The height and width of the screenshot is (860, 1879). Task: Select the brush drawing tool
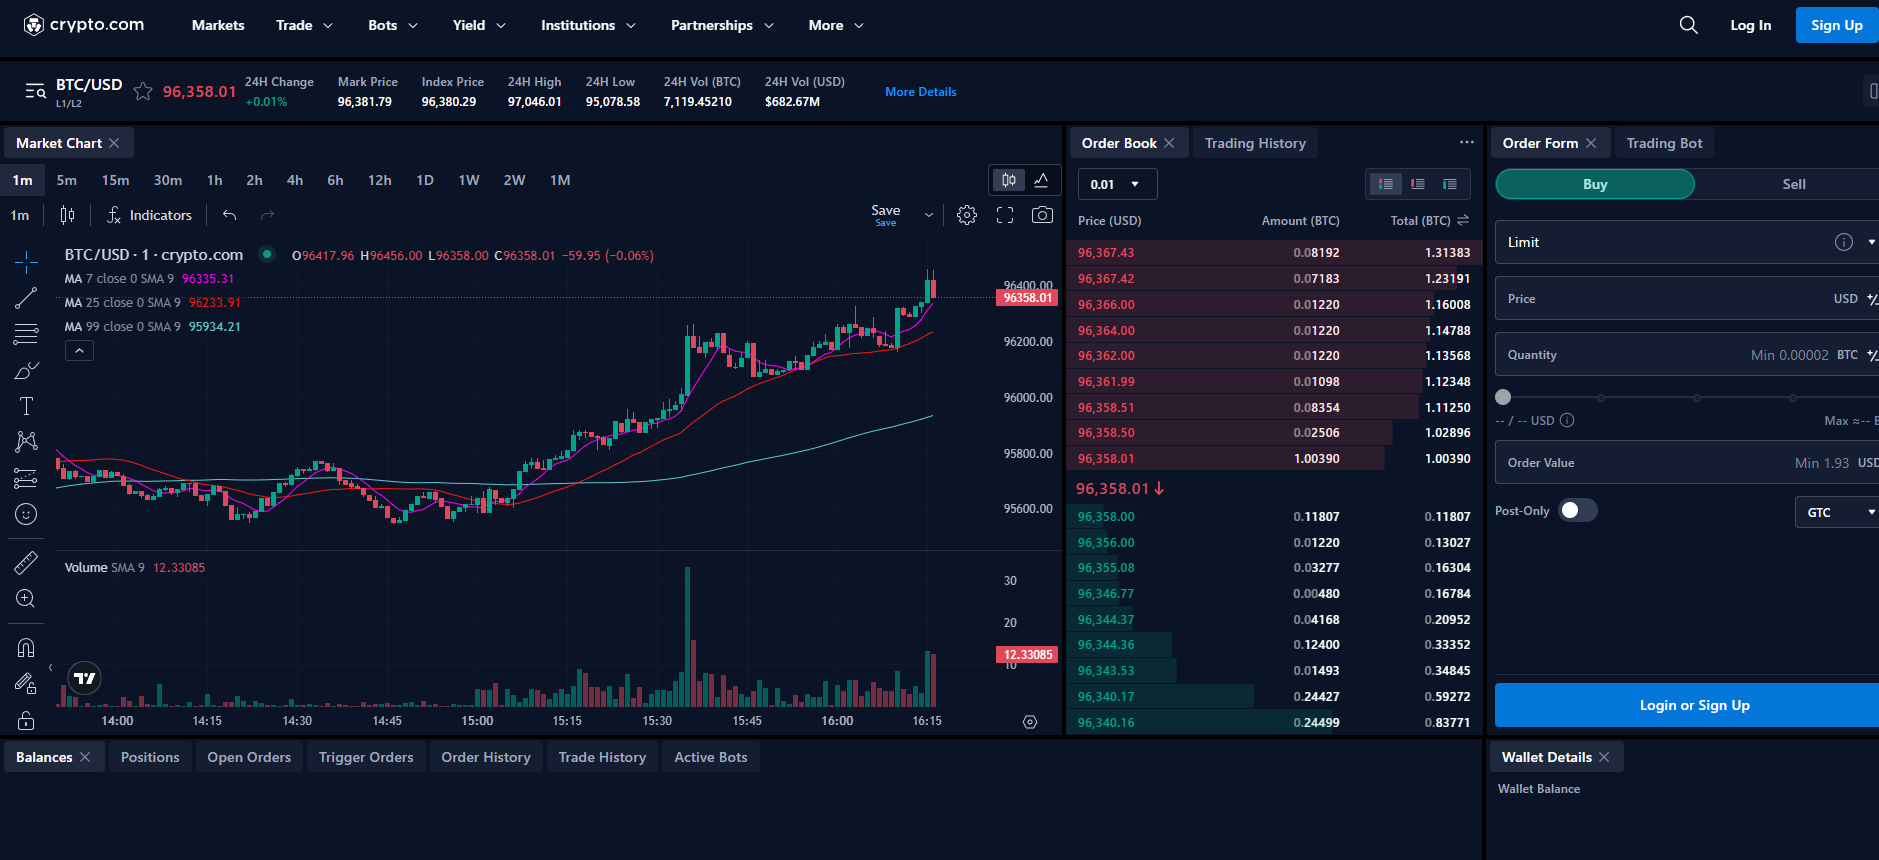click(26, 370)
